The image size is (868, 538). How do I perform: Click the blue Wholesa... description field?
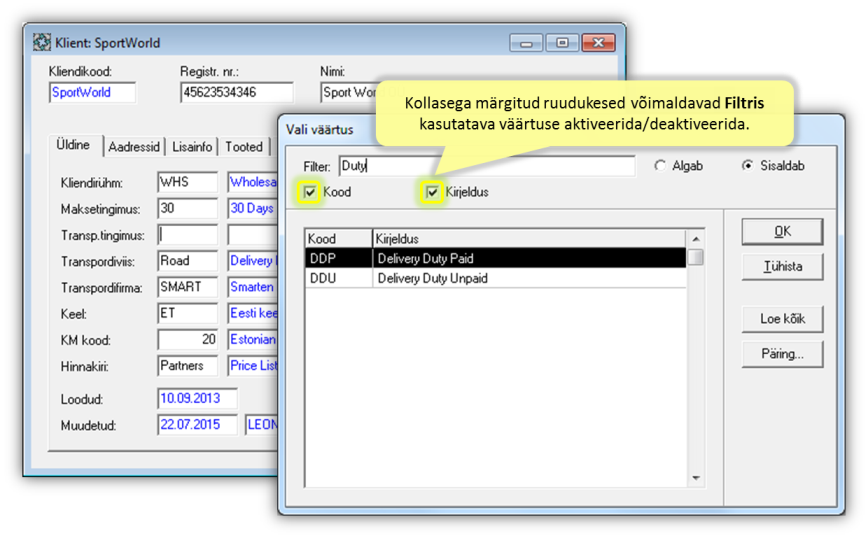pyautogui.click(x=252, y=182)
